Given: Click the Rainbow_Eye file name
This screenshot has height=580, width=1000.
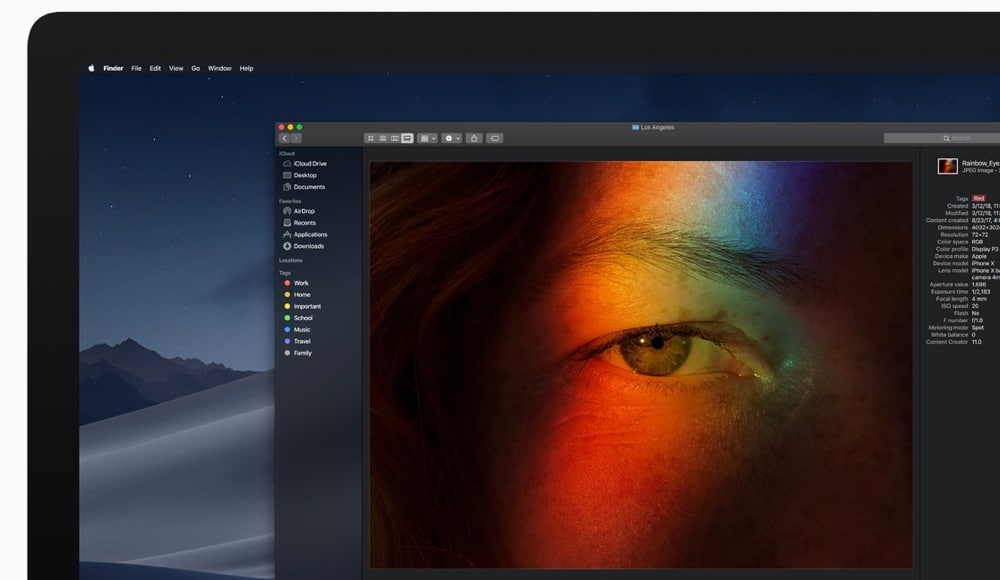Looking at the screenshot, I should coord(981,163).
